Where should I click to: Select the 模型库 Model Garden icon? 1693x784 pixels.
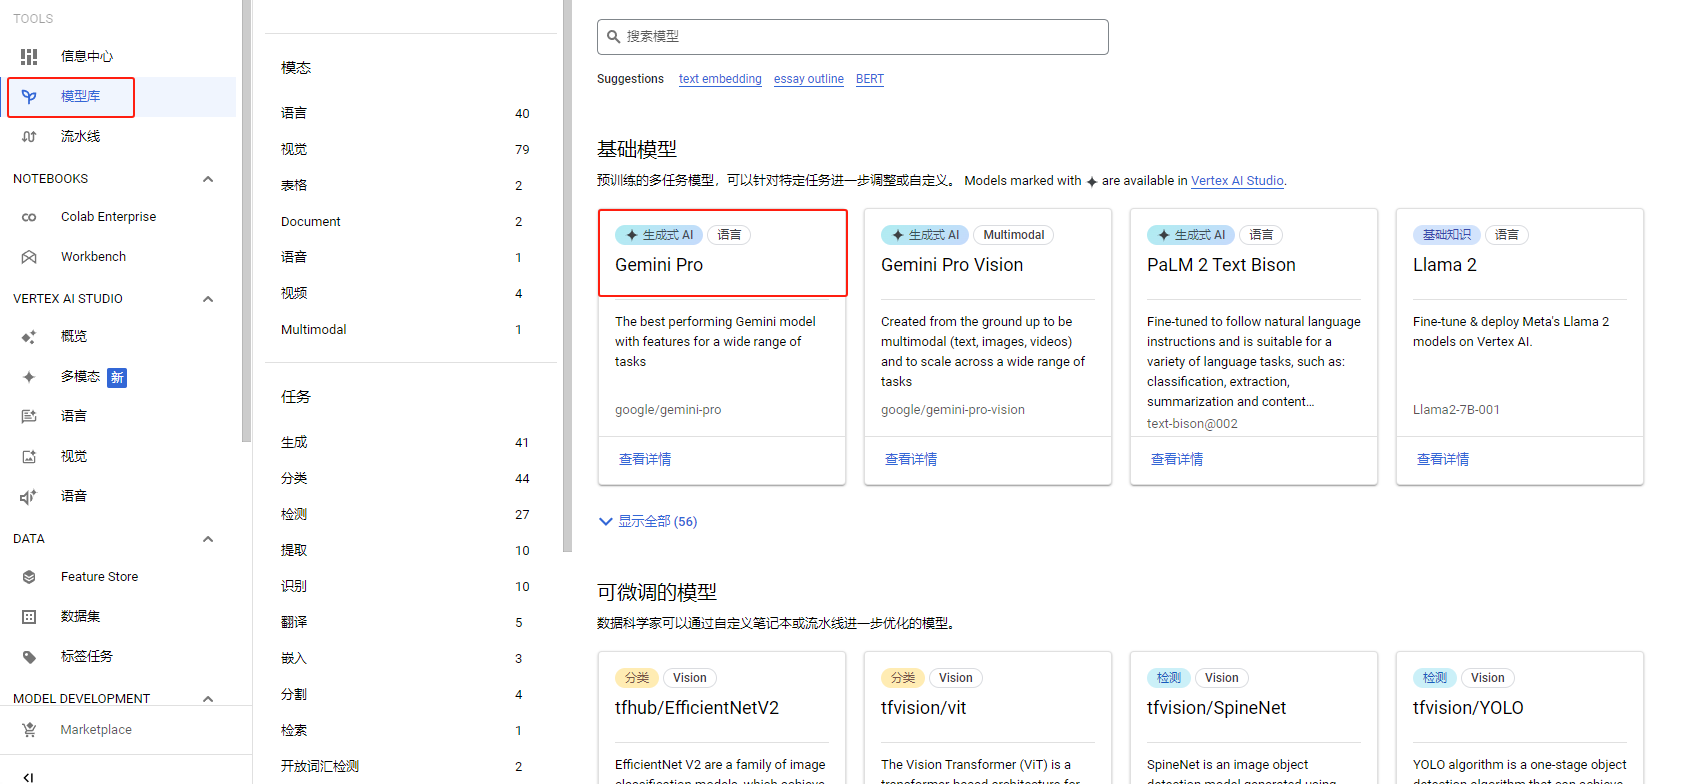[29, 97]
